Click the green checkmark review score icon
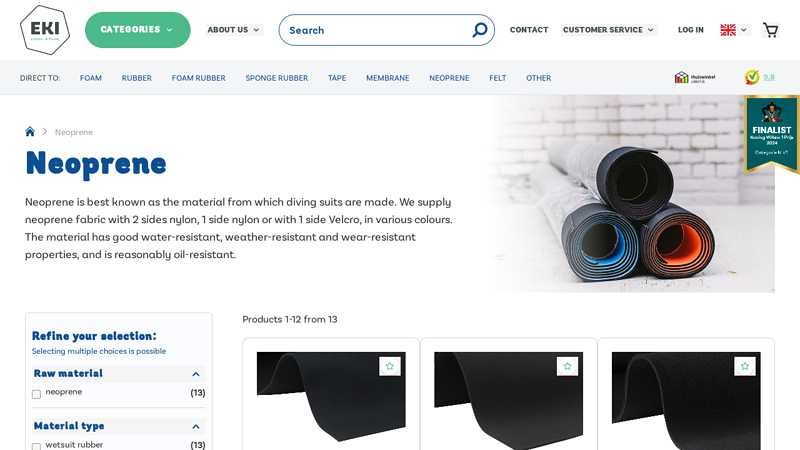Viewport: 800px width, 450px height. tap(752, 78)
